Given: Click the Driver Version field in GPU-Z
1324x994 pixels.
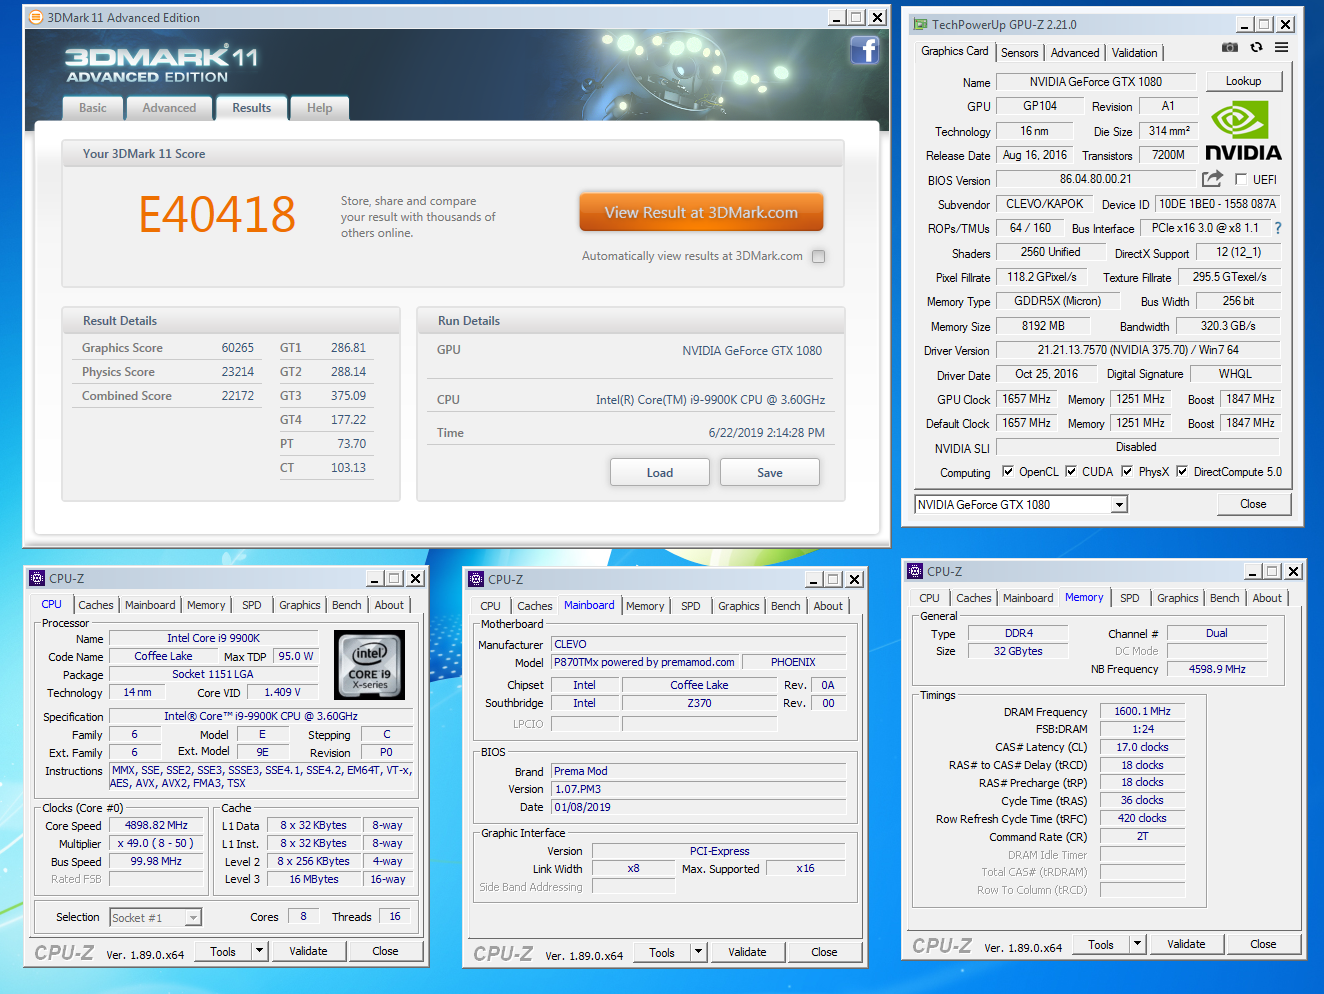Looking at the screenshot, I should [1138, 350].
